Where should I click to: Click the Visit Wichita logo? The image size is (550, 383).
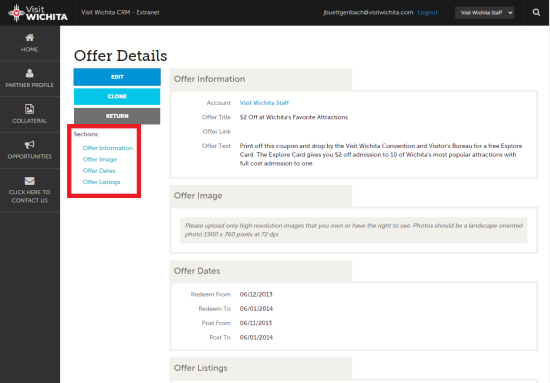click(38, 13)
